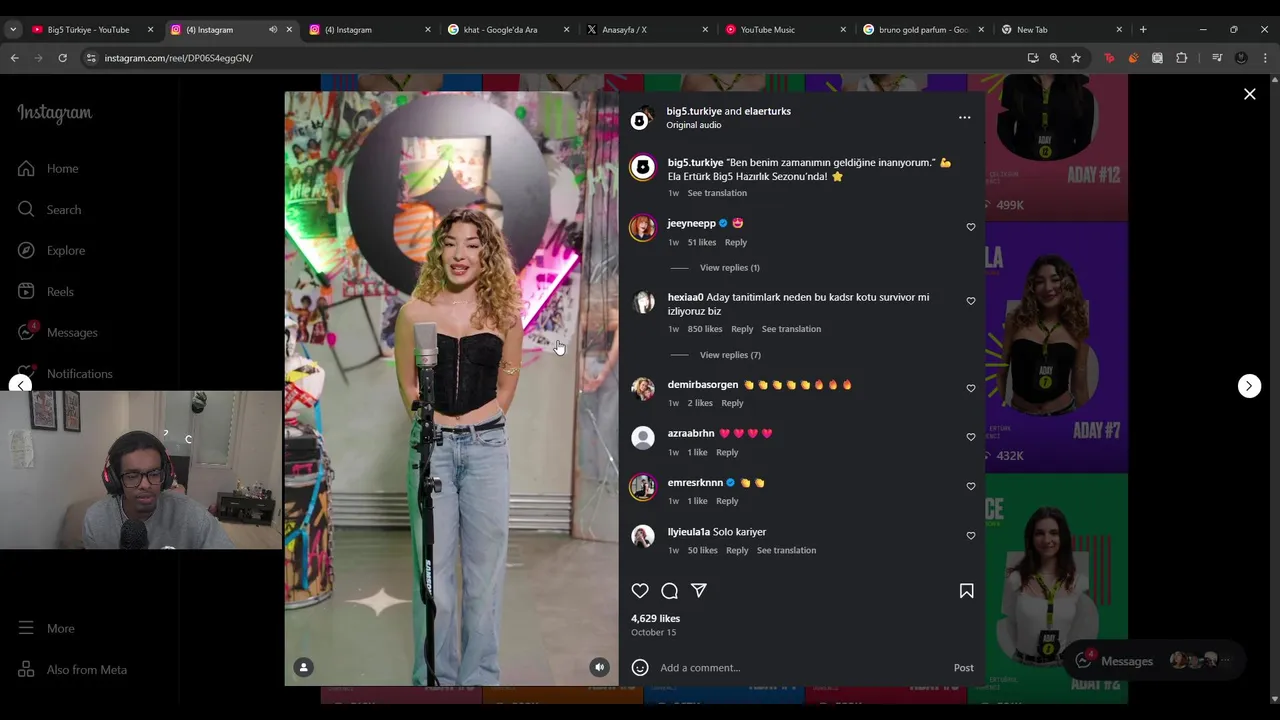Open the browser extensions puzzle icon

coord(1181,58)
